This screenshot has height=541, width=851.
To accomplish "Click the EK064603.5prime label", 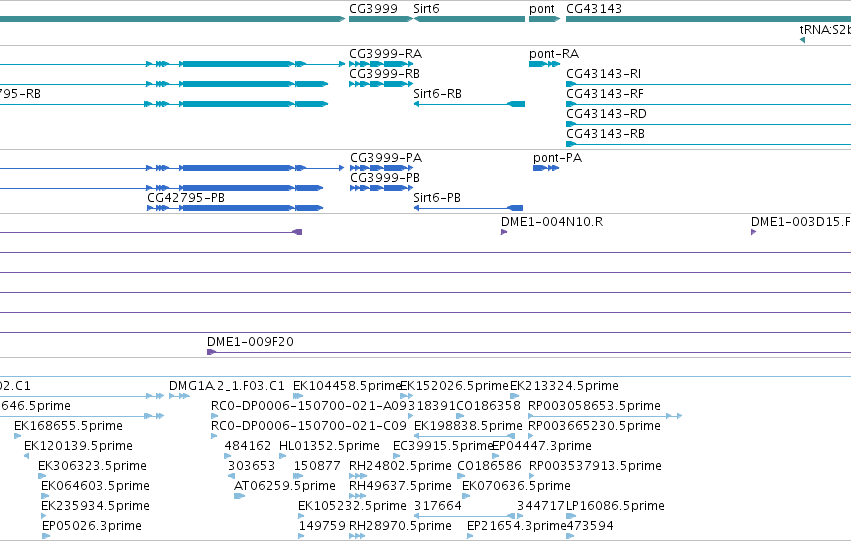I will tap(96, 486).
